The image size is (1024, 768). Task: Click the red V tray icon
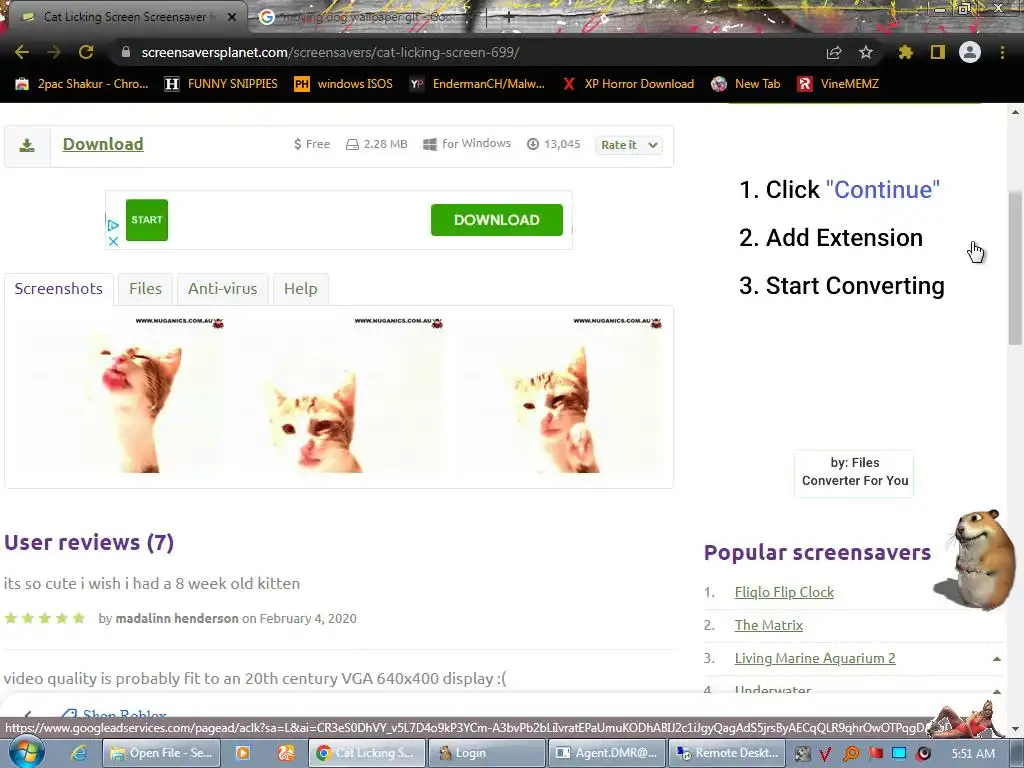coord(825,754)
